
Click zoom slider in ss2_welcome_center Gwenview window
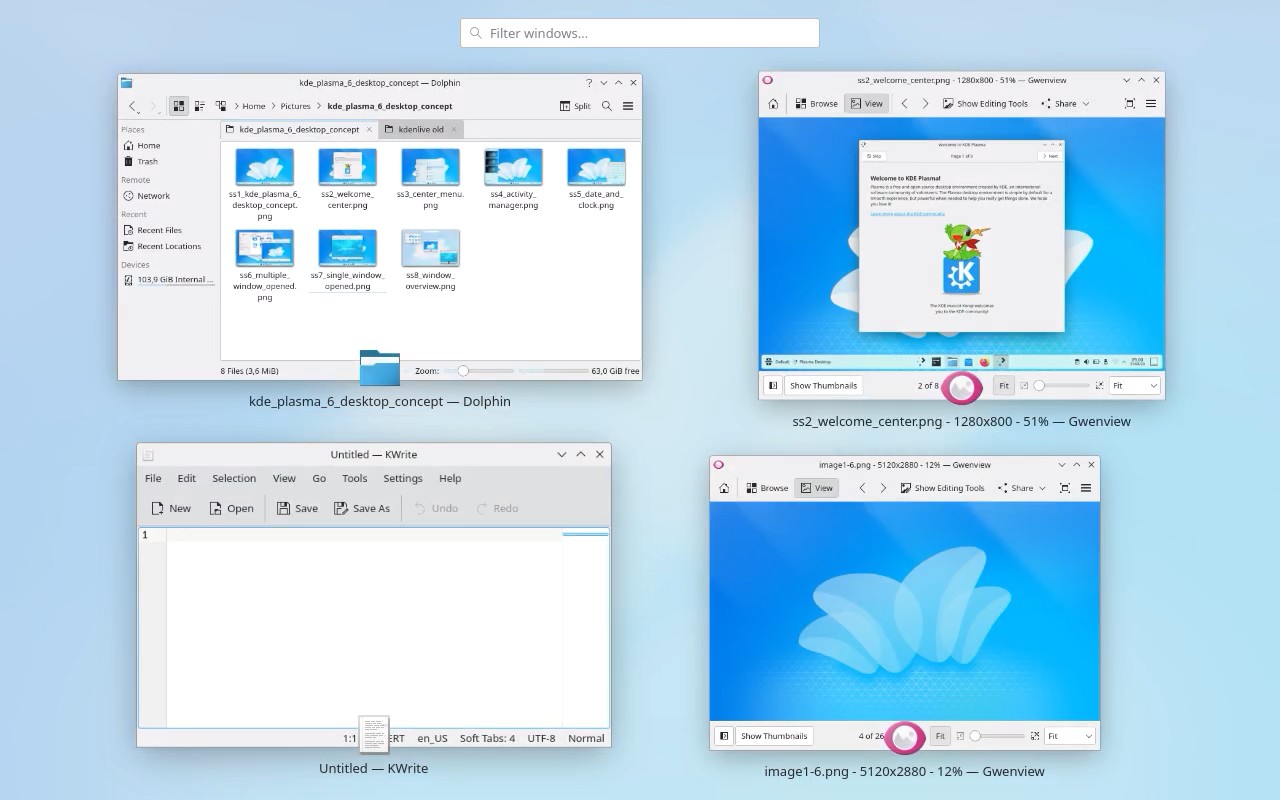click(1062, 385)
